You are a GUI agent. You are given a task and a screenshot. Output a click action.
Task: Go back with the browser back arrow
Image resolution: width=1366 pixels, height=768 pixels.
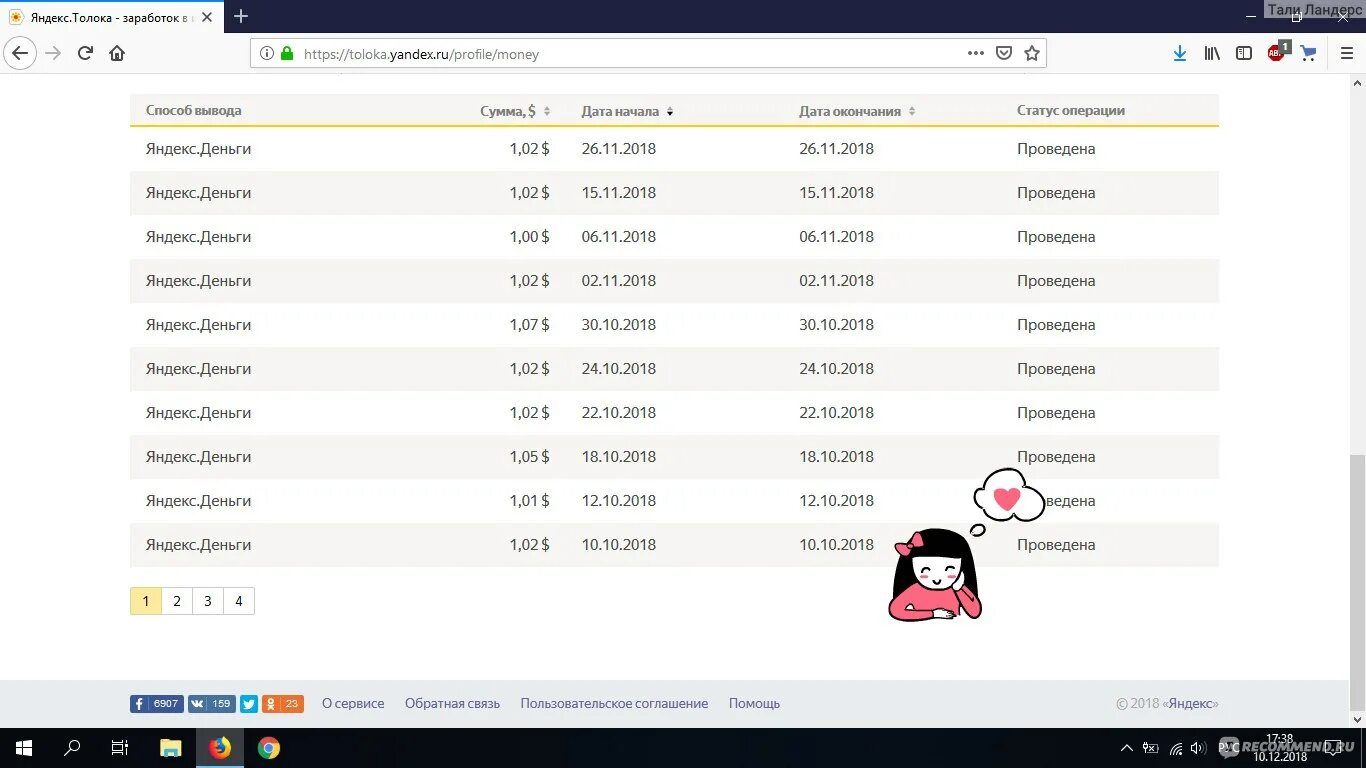click(x=20, y=53)
